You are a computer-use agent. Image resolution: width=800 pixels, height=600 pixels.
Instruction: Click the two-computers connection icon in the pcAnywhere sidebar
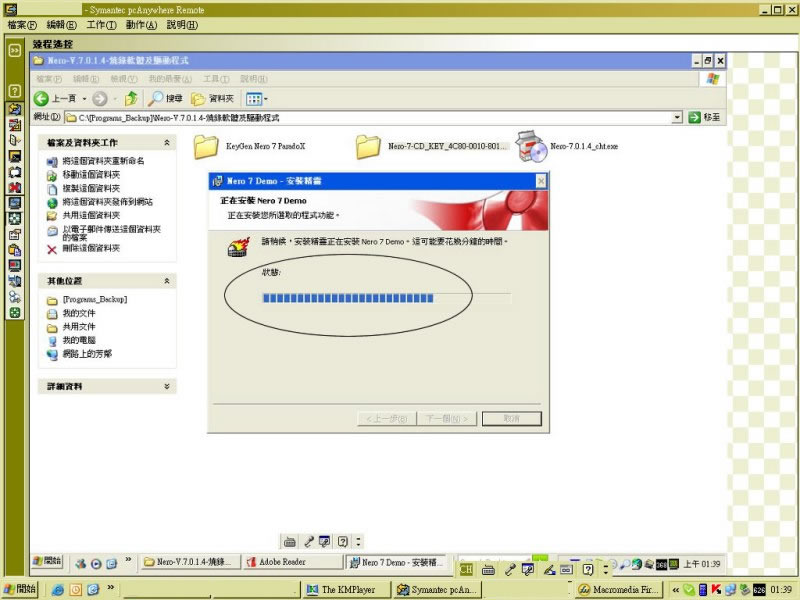pos(15,281)
